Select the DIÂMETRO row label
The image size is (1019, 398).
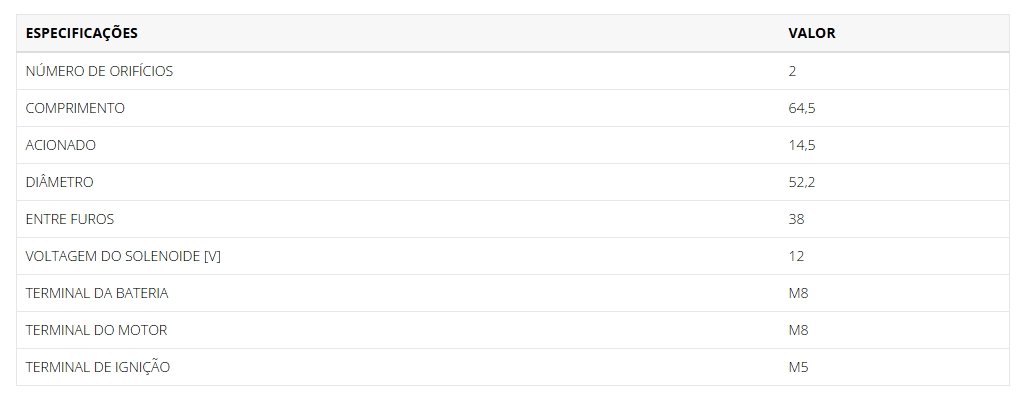[60, 182]
